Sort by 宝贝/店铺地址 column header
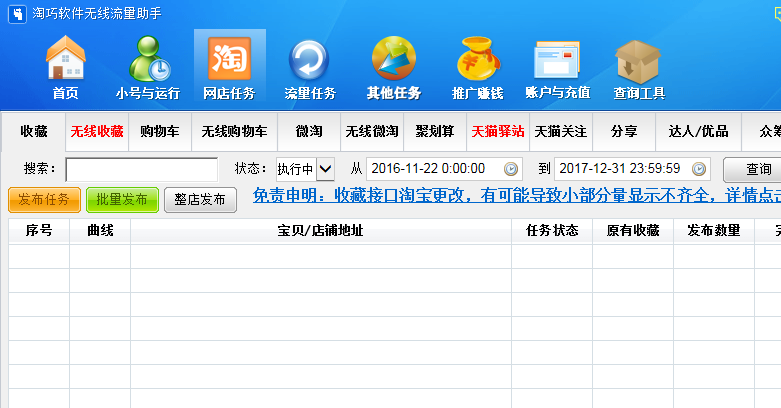This screenshot has height=408, width=781. tap(321, 231)
